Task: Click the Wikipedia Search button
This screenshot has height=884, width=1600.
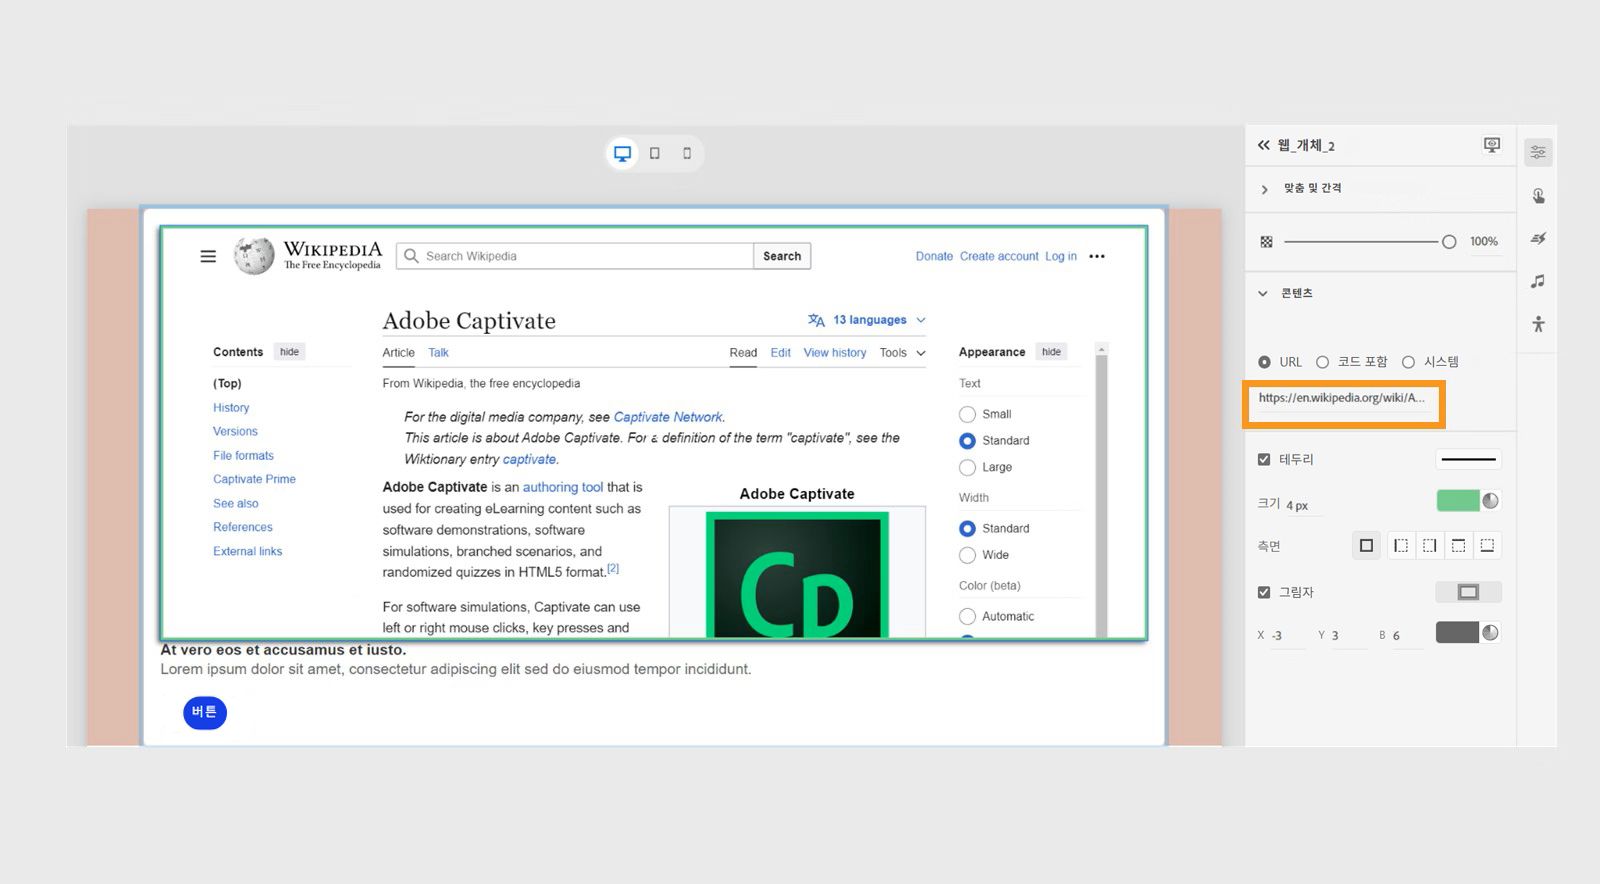Action: (x=782, y=256)
